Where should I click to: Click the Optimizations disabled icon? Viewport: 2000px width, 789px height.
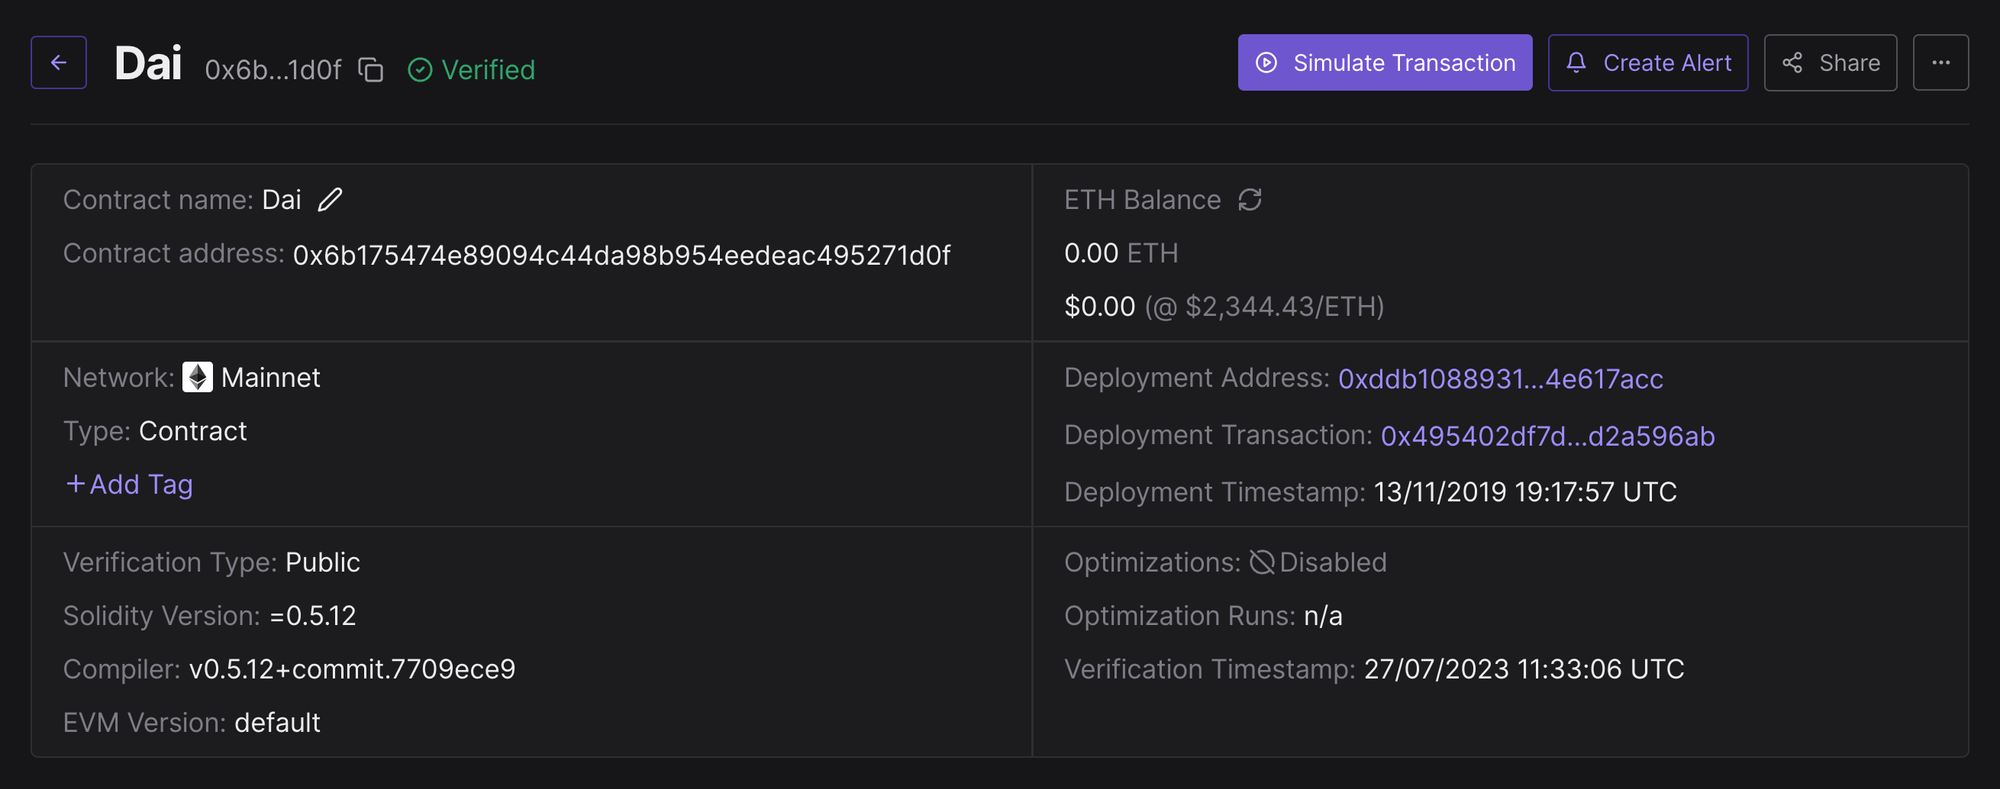coord(1262,563)
